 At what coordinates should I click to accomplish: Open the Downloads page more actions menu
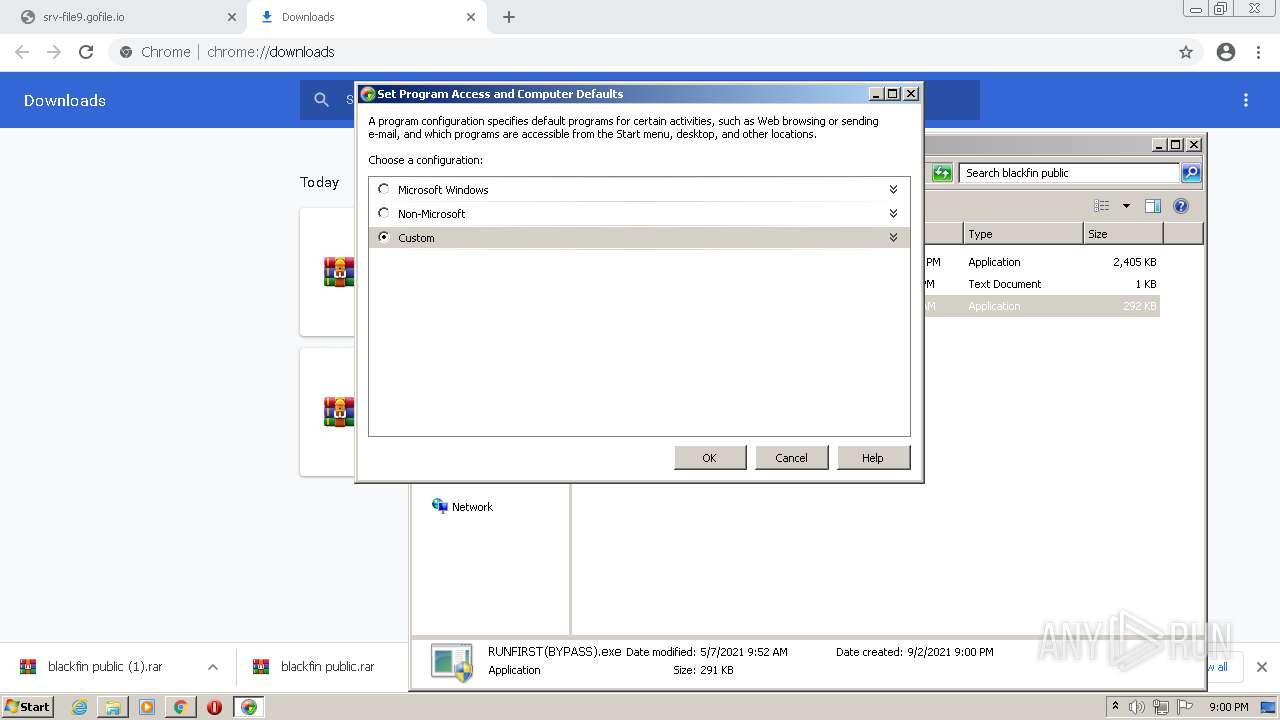tap(1246, 100)
